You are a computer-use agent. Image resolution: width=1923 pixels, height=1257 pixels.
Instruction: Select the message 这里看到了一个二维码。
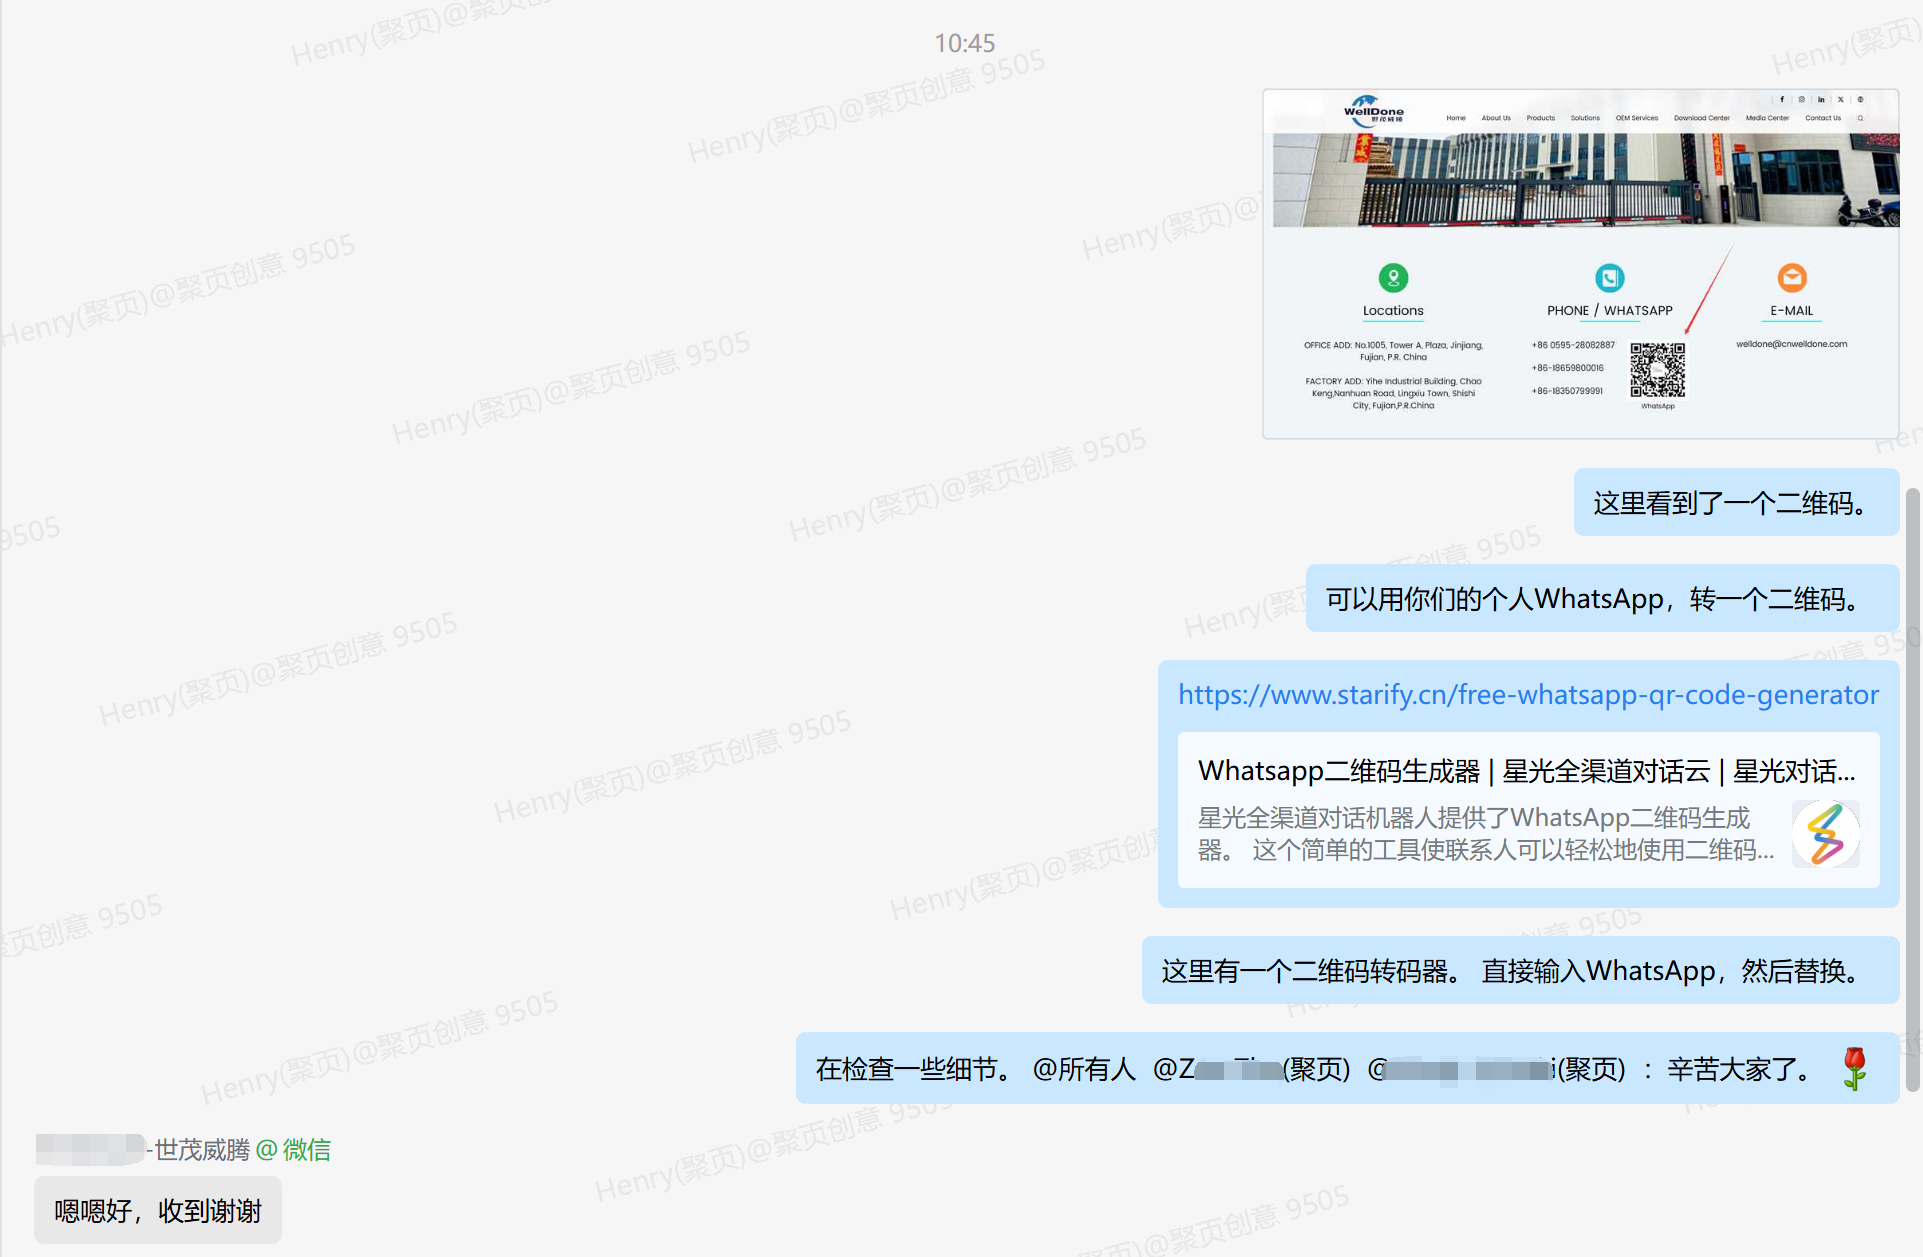[x=1736, y=502]
